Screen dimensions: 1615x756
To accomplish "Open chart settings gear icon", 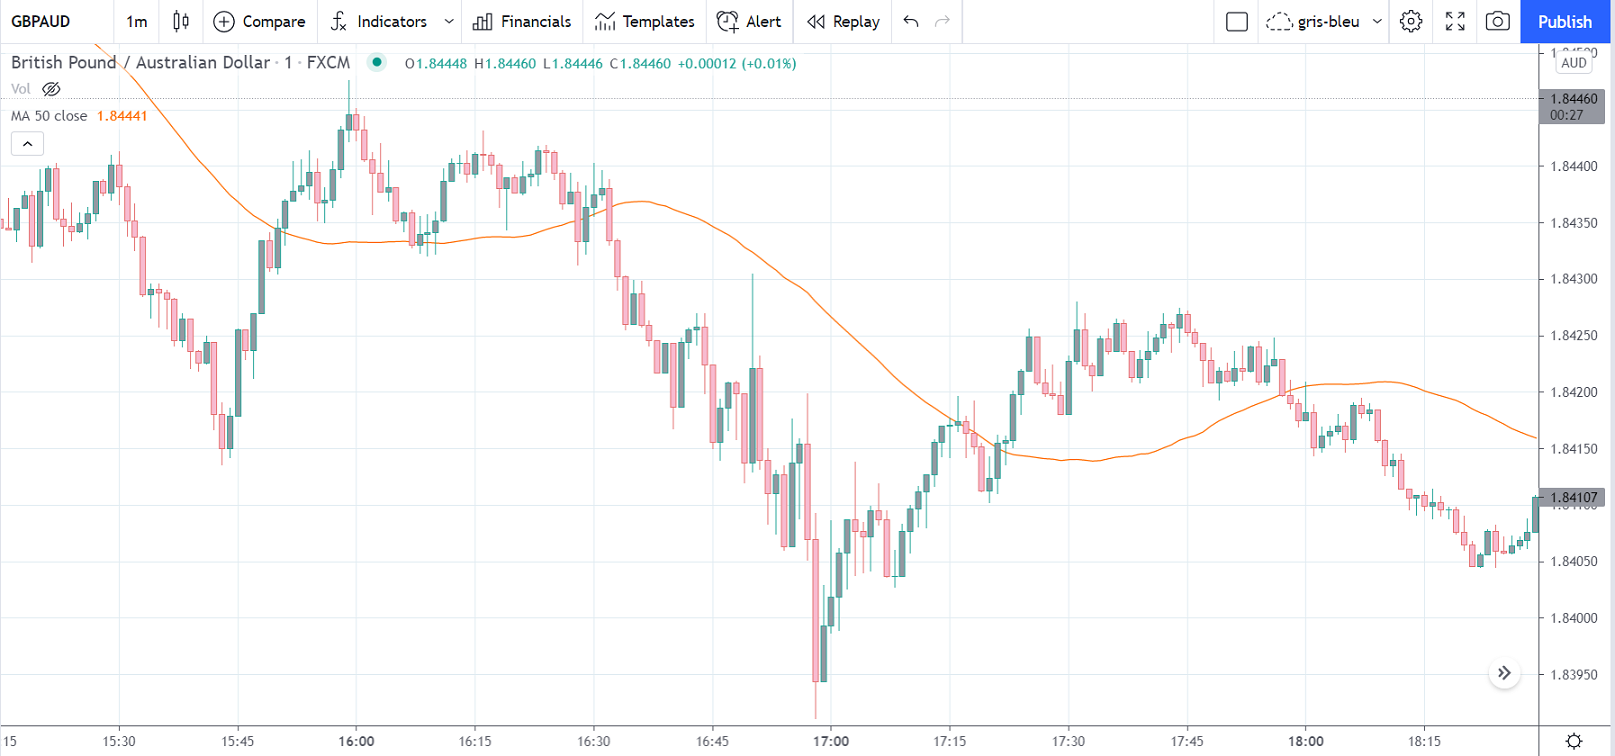I will point(1410,21).
